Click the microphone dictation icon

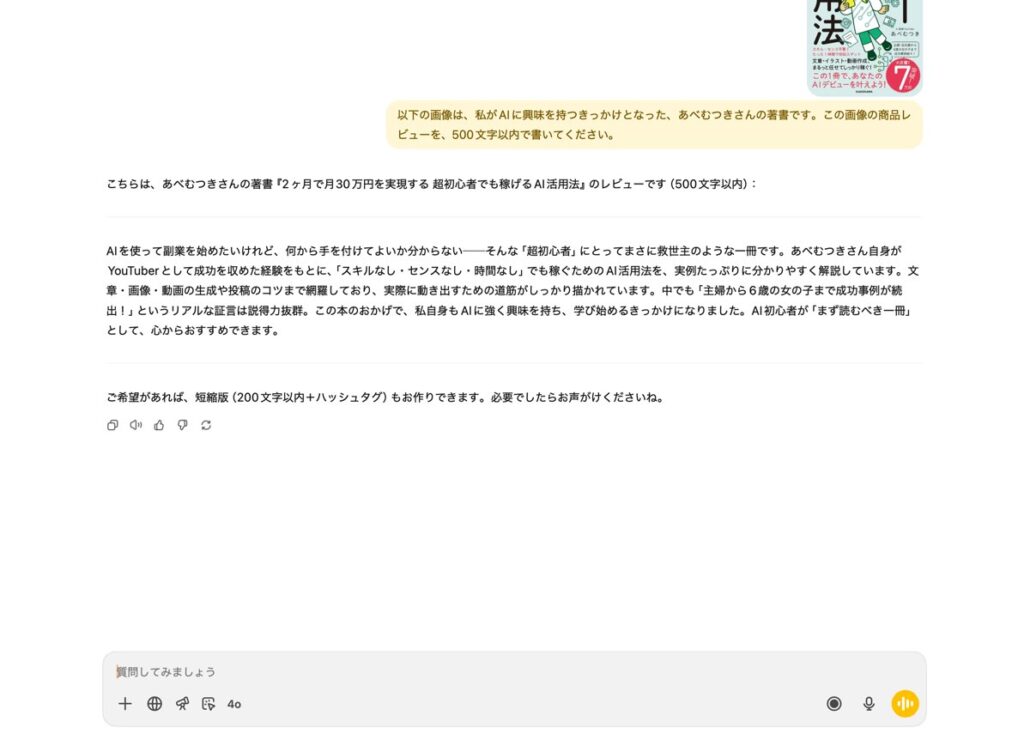pos(869,703)
